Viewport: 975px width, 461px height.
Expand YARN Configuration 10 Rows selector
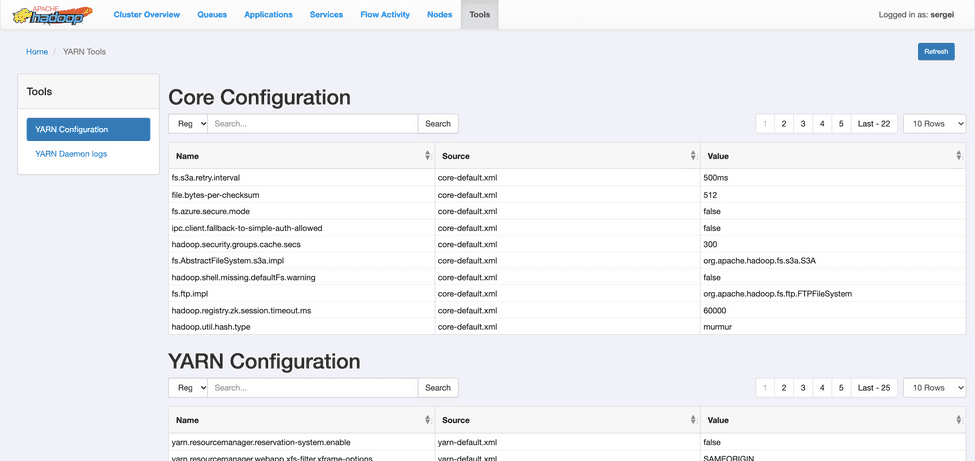tap(934, 388)
